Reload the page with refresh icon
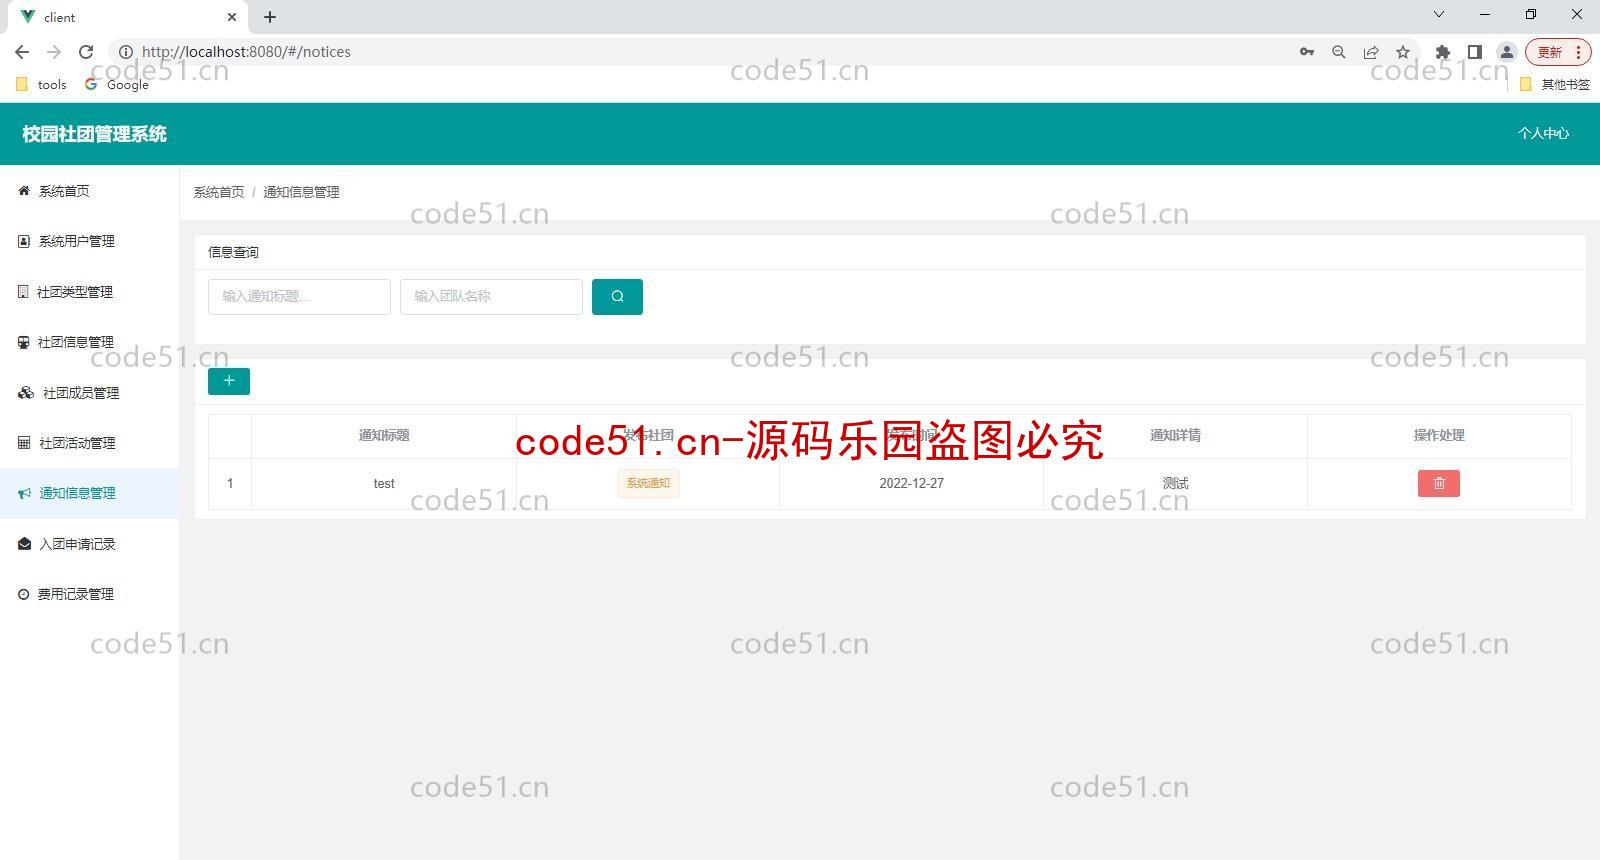1600x860 pixels. tap(86, 52)
